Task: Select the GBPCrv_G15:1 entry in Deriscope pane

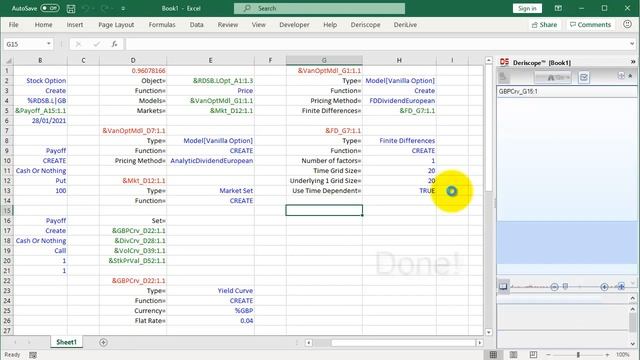Action: 567,91
